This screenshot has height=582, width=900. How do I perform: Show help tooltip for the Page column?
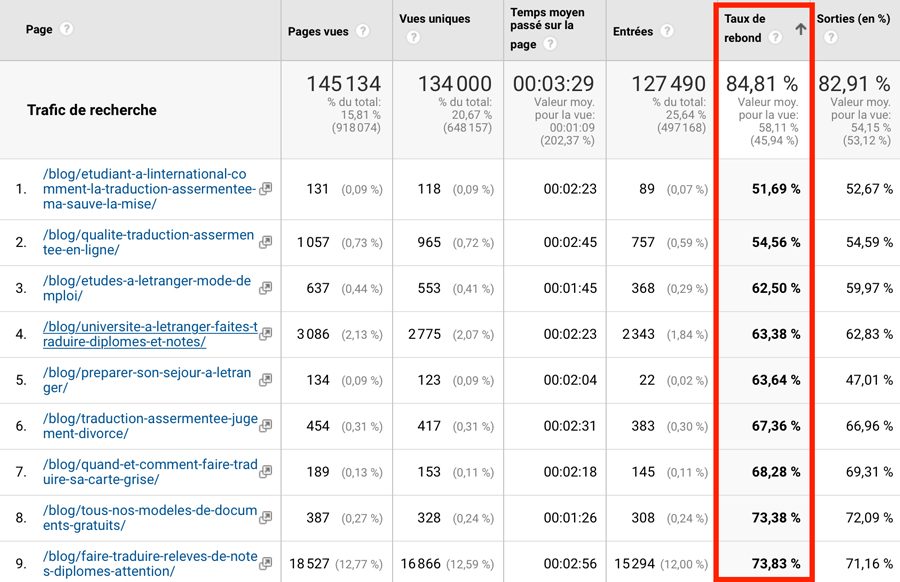pos(68,29)
